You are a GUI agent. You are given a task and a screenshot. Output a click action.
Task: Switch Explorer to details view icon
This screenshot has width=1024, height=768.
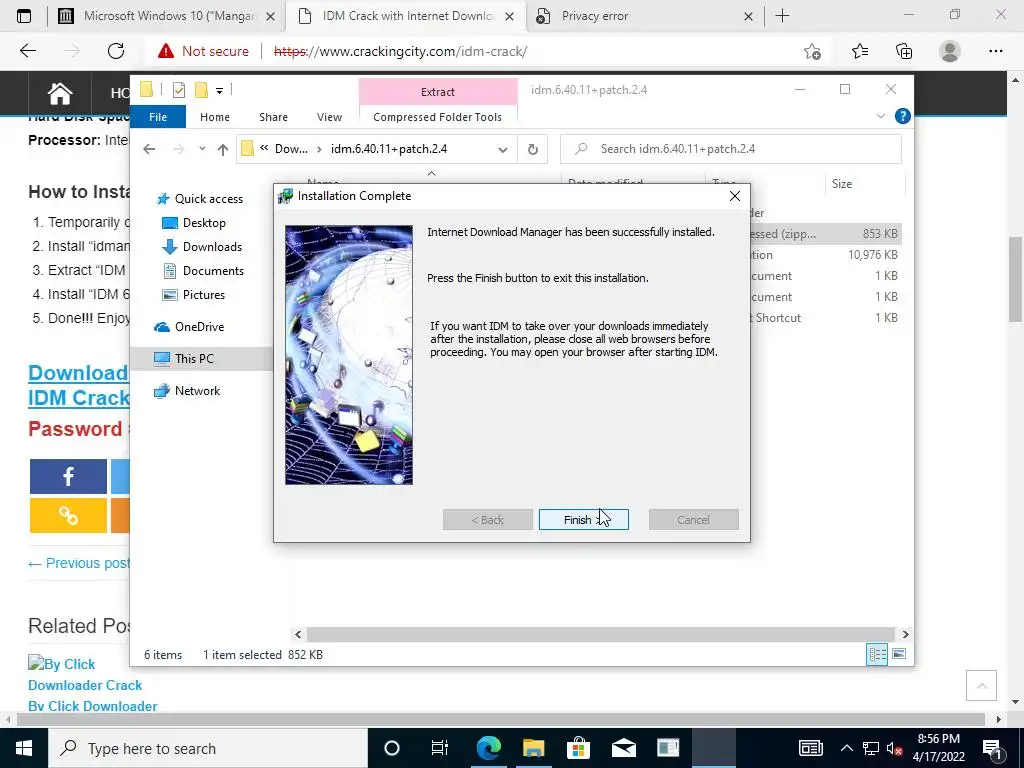click(877, 654)
